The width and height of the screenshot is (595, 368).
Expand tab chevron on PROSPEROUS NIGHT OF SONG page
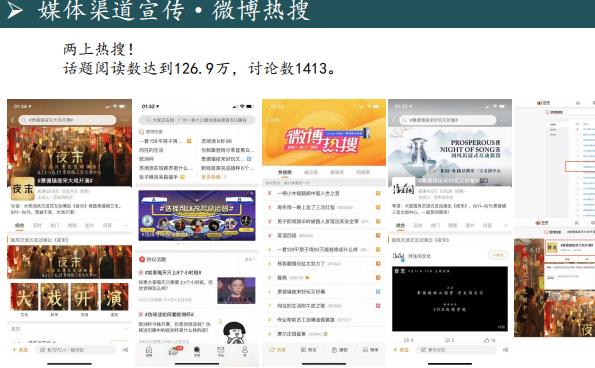[505, 225]
